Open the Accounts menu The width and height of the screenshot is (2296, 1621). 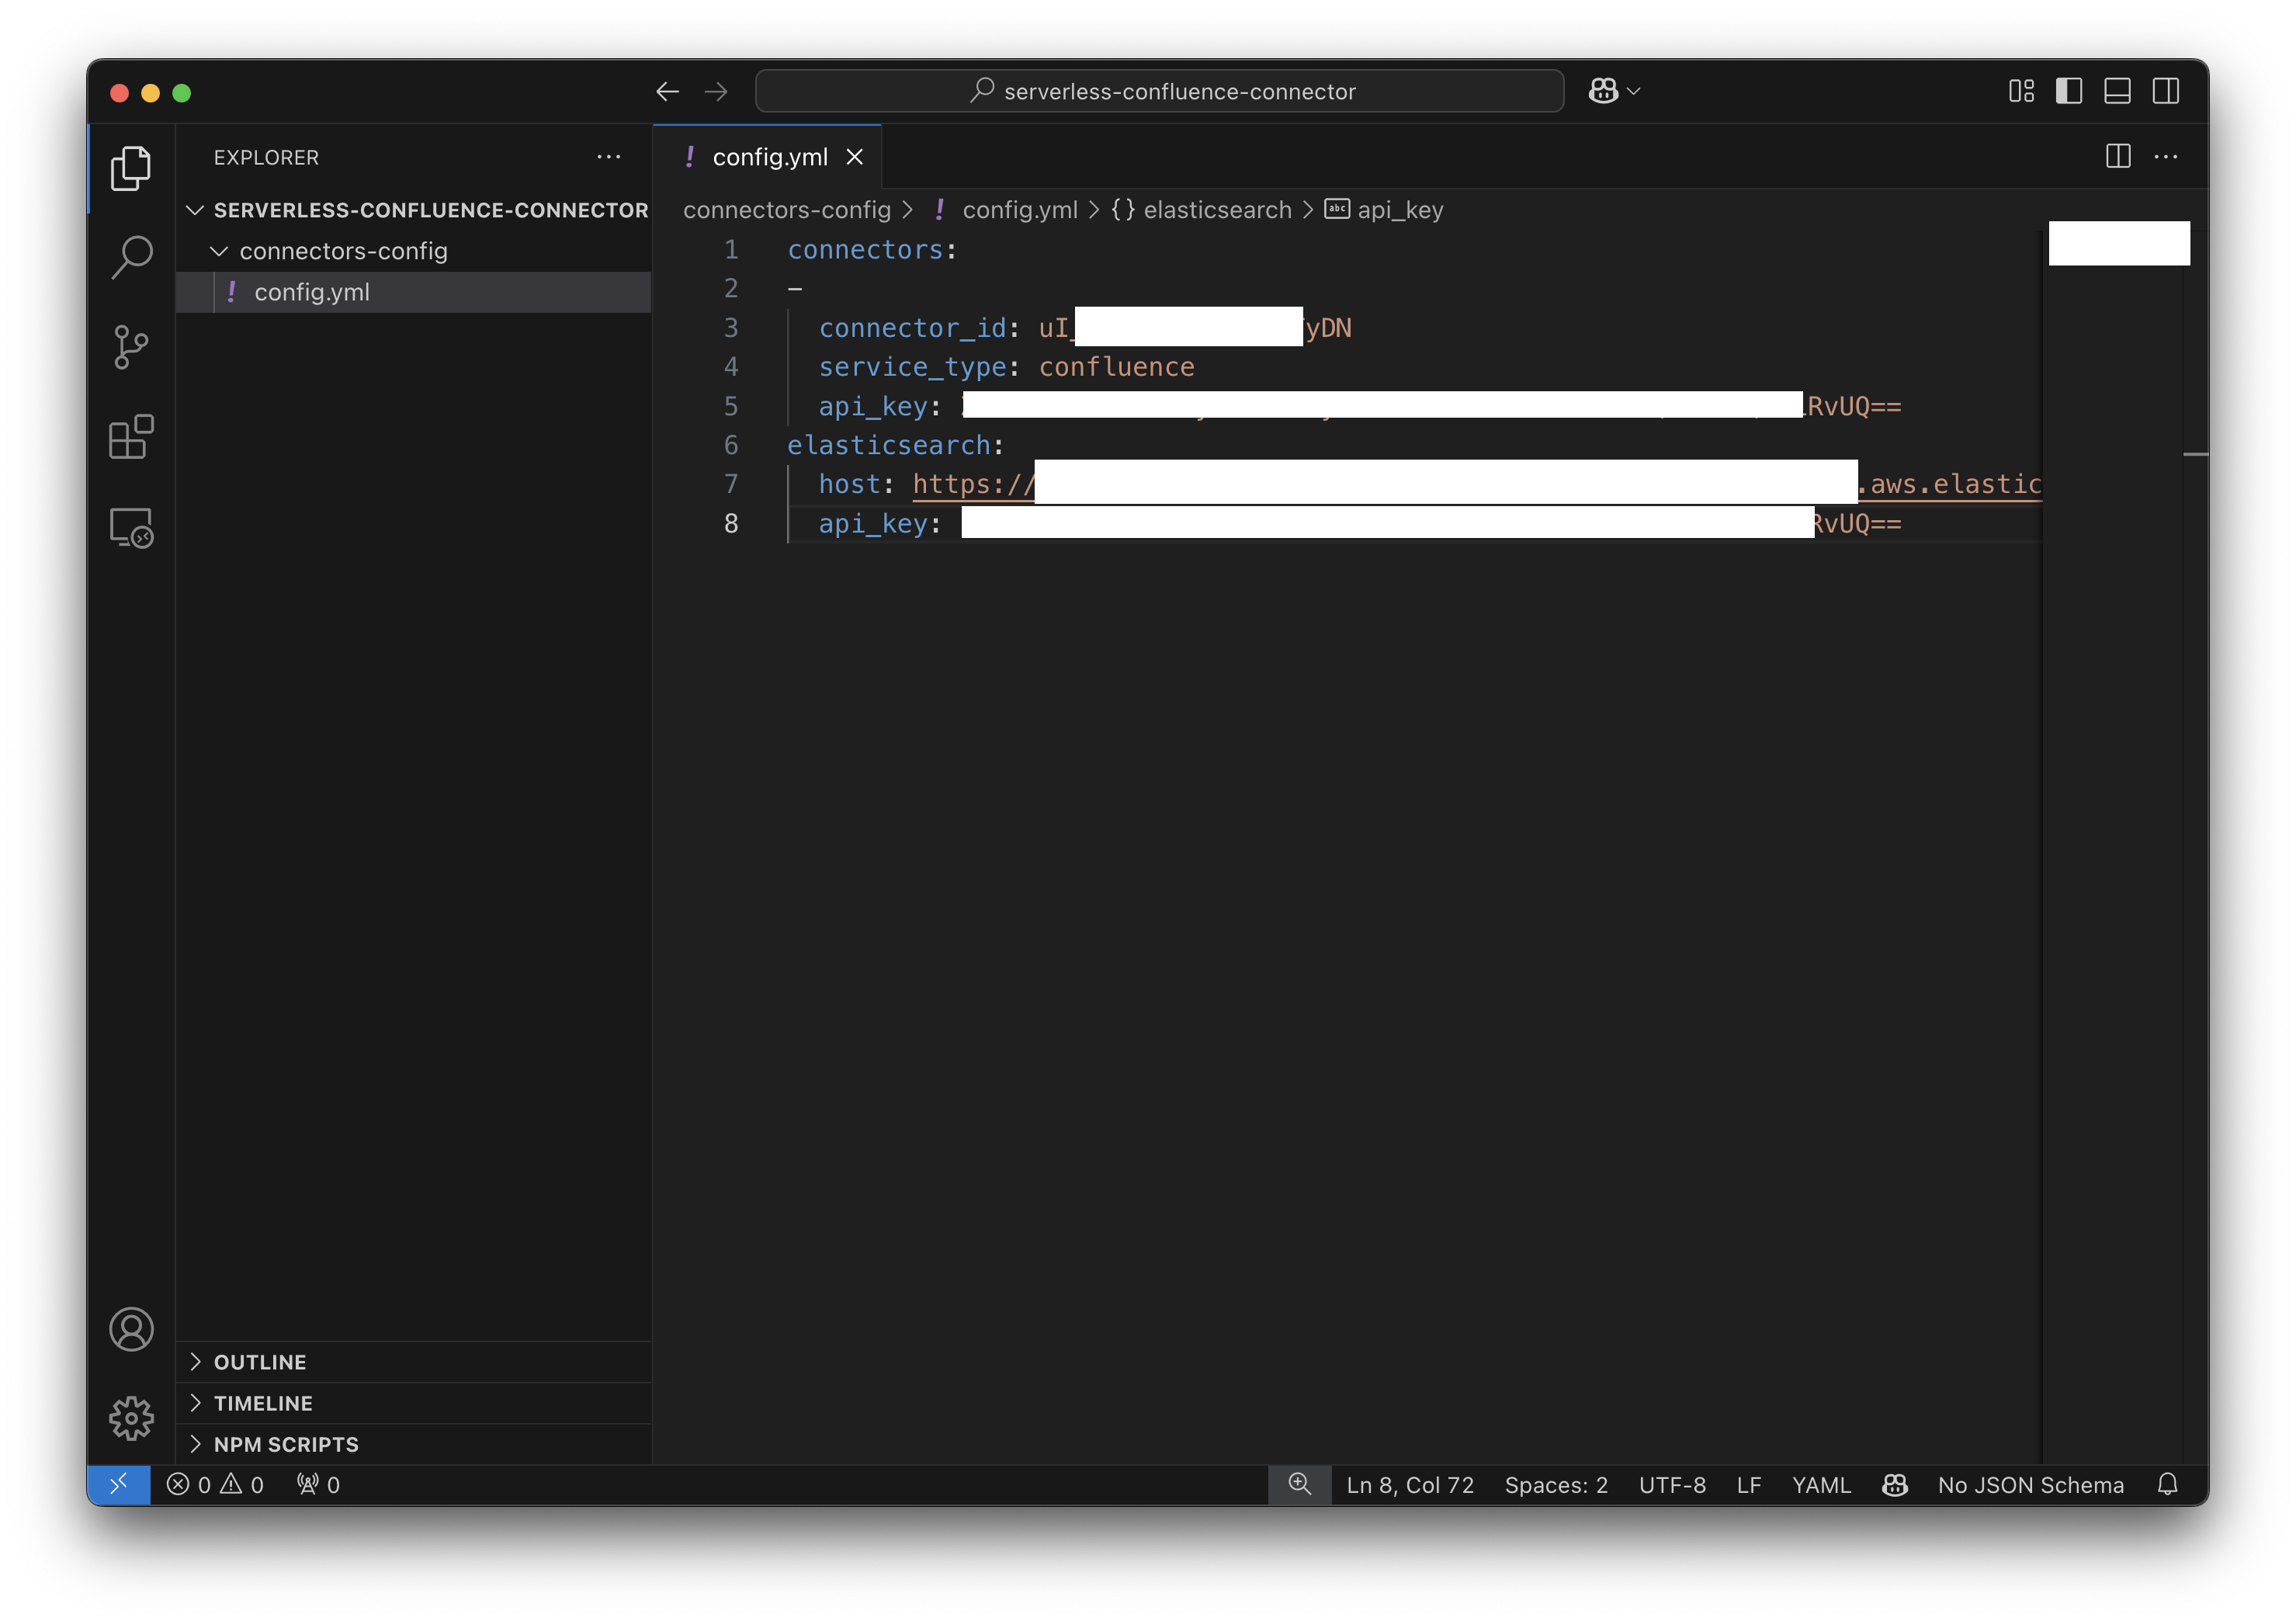(131, 1329)
